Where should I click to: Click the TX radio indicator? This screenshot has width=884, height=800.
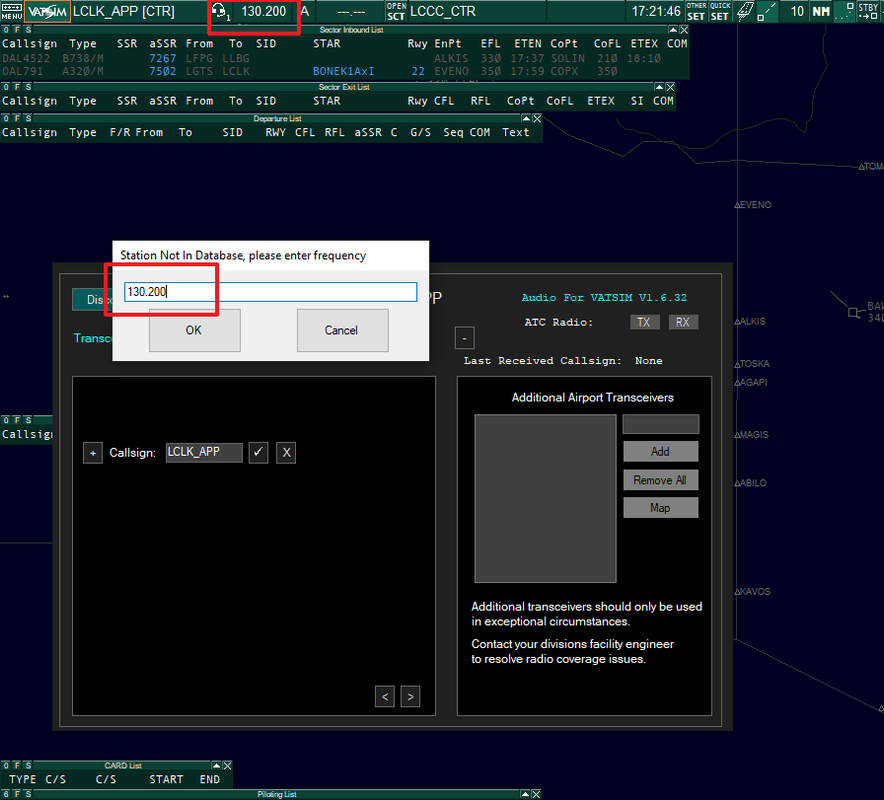click(644, 322)
